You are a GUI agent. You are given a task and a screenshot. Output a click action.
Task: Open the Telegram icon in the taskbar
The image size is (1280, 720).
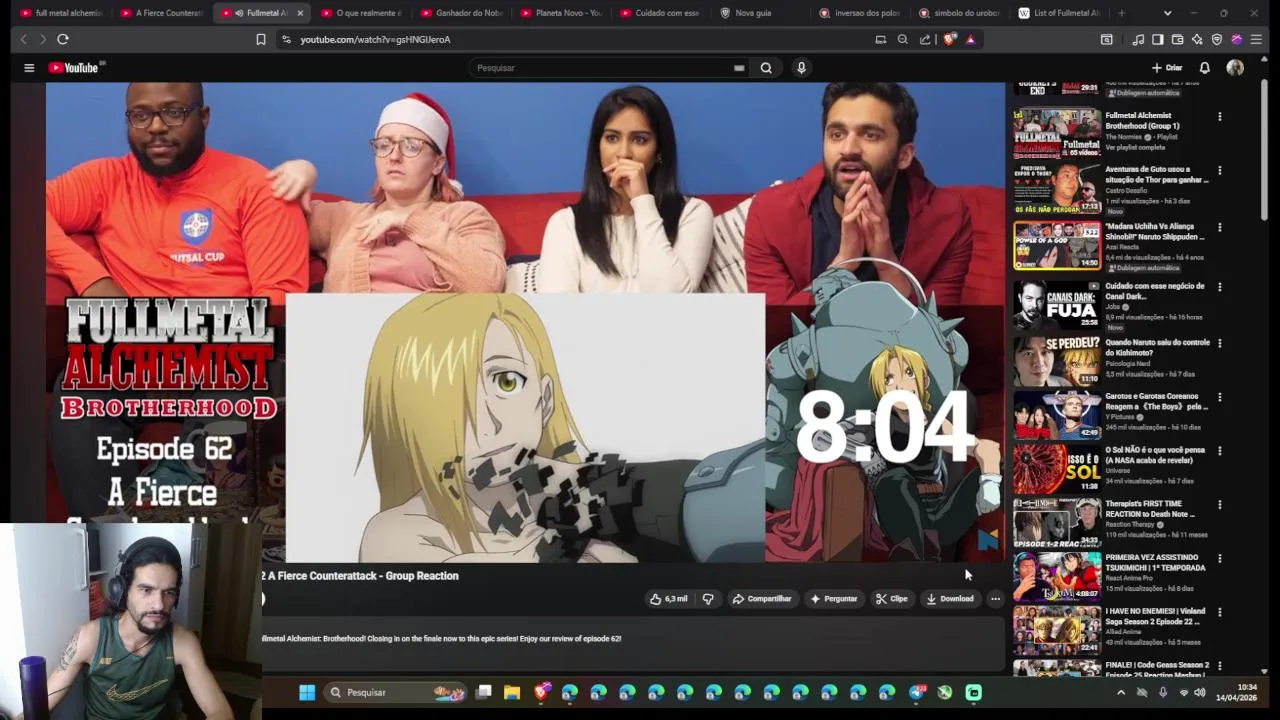coord(916,692)
